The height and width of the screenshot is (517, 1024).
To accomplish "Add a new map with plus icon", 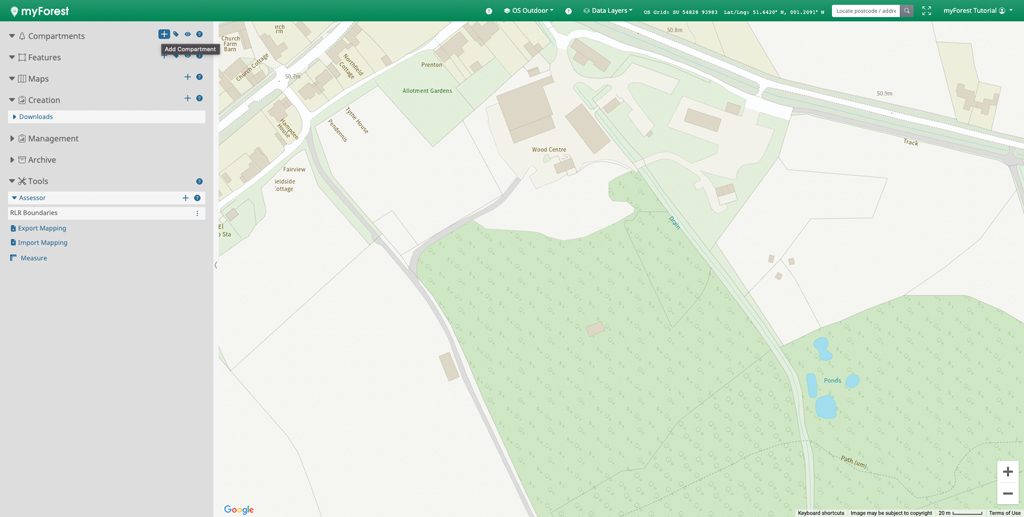I will pyautogui.click(x=187, y=78).
